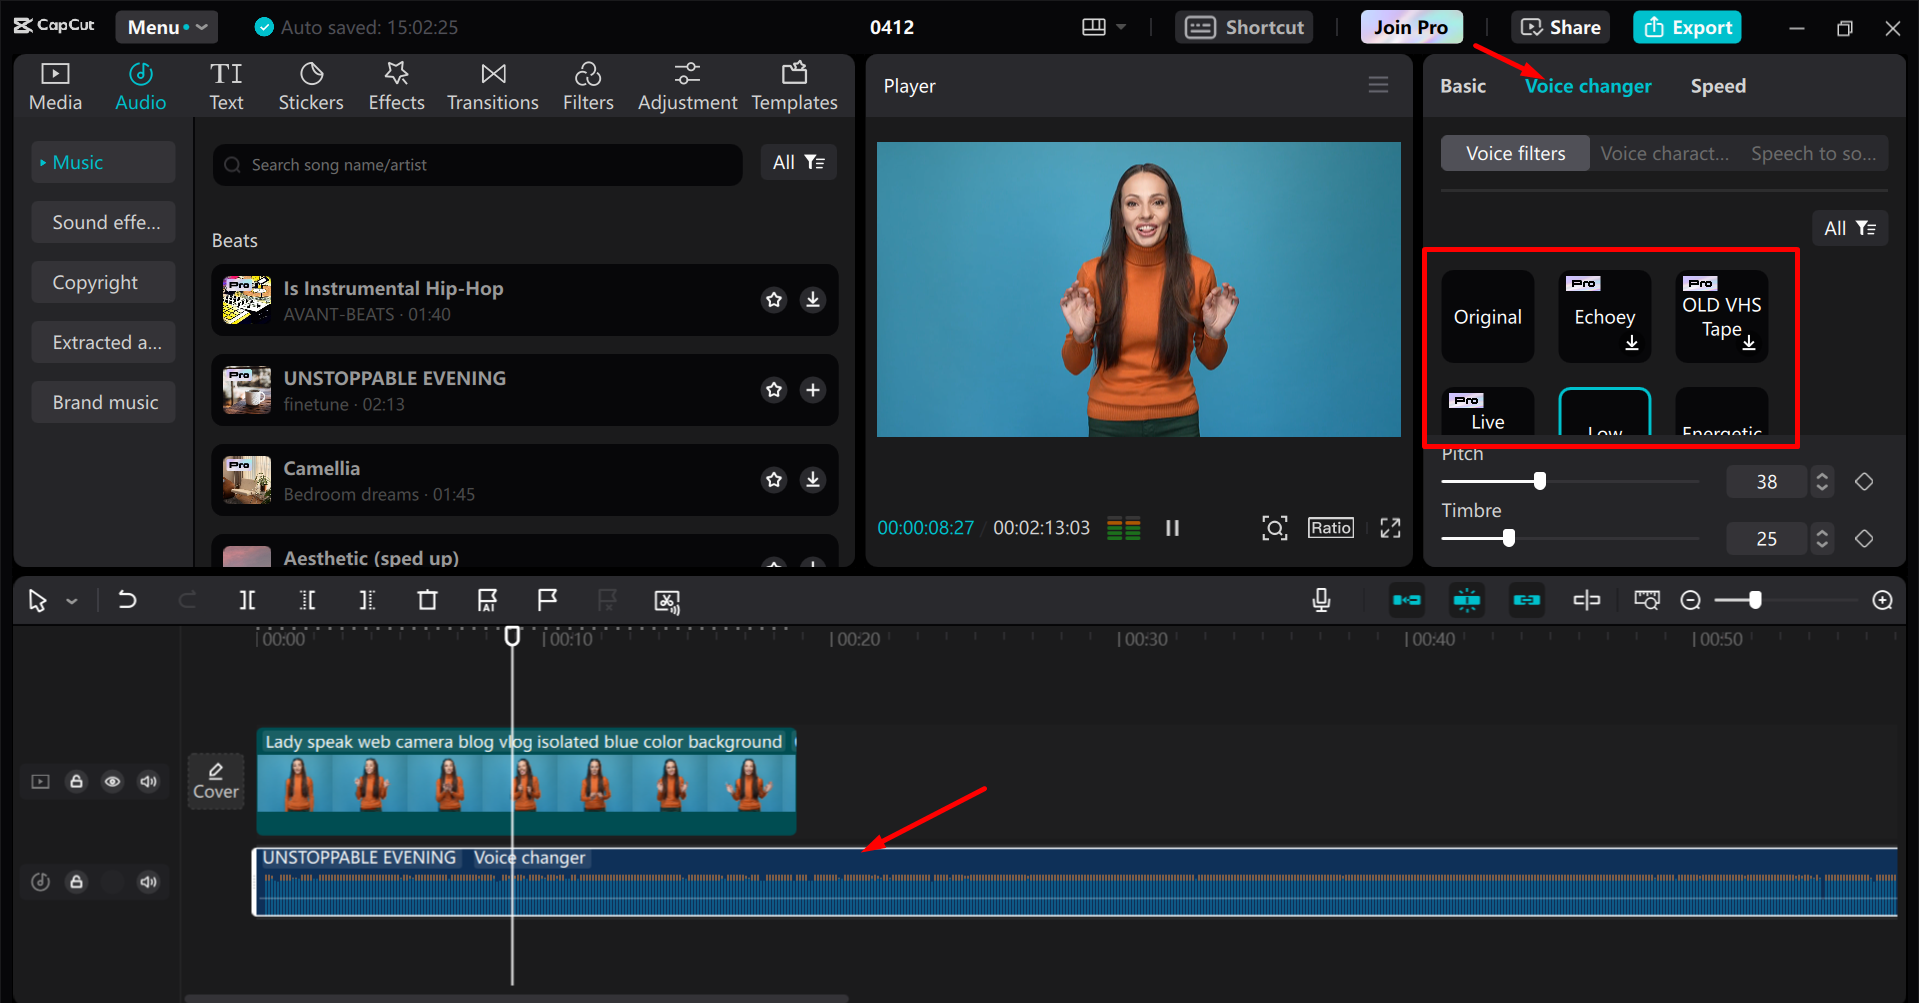Viewport: 1919px width, 1003px height.
Task: Open the layout dropdown in title bar
Action: 1104,27
